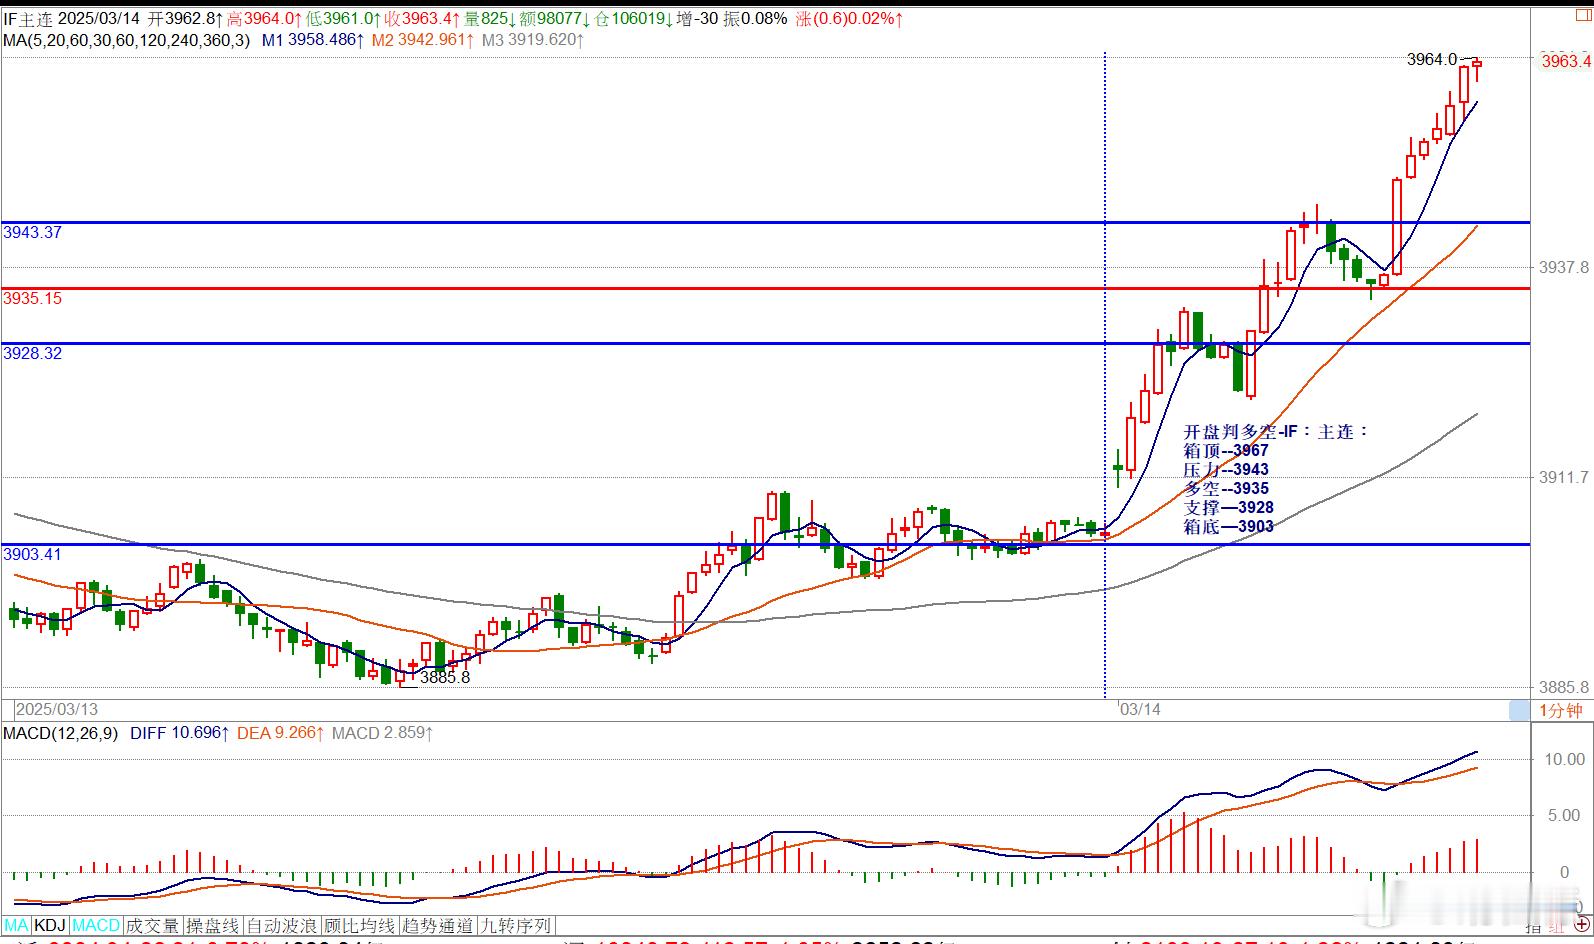Select the 顾比均线 indicator tab
Viewport: 1594px width, 944px height.
(360, 926)
